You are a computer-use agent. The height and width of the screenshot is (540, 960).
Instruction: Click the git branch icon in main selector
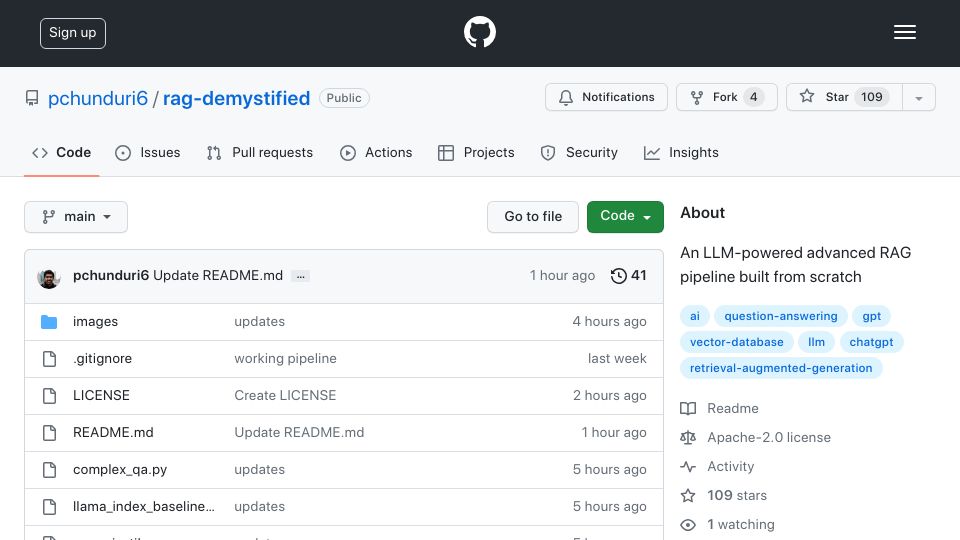click(48, 217)
